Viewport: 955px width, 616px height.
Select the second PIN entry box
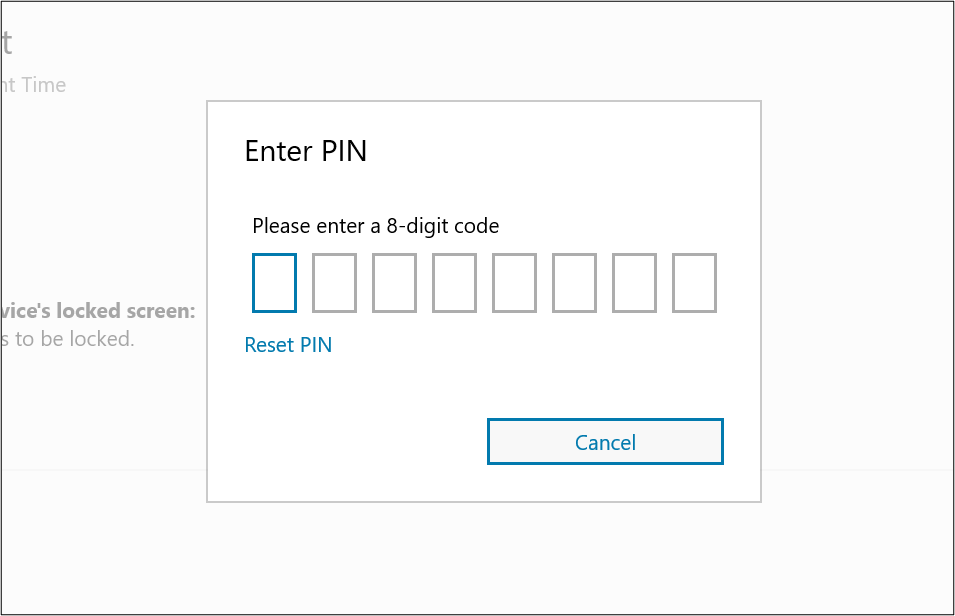tap(334, 283)
